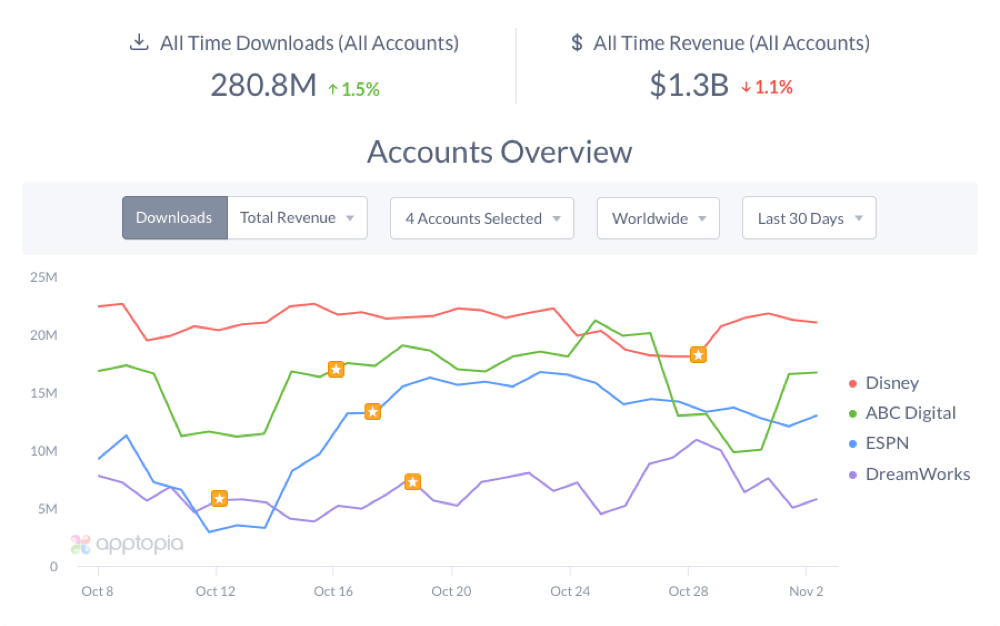Viewport: 1000px width, 626px height.
Task: Click the 280.8M downloads value
Action: pyautogui.click(x=263, y=85)
